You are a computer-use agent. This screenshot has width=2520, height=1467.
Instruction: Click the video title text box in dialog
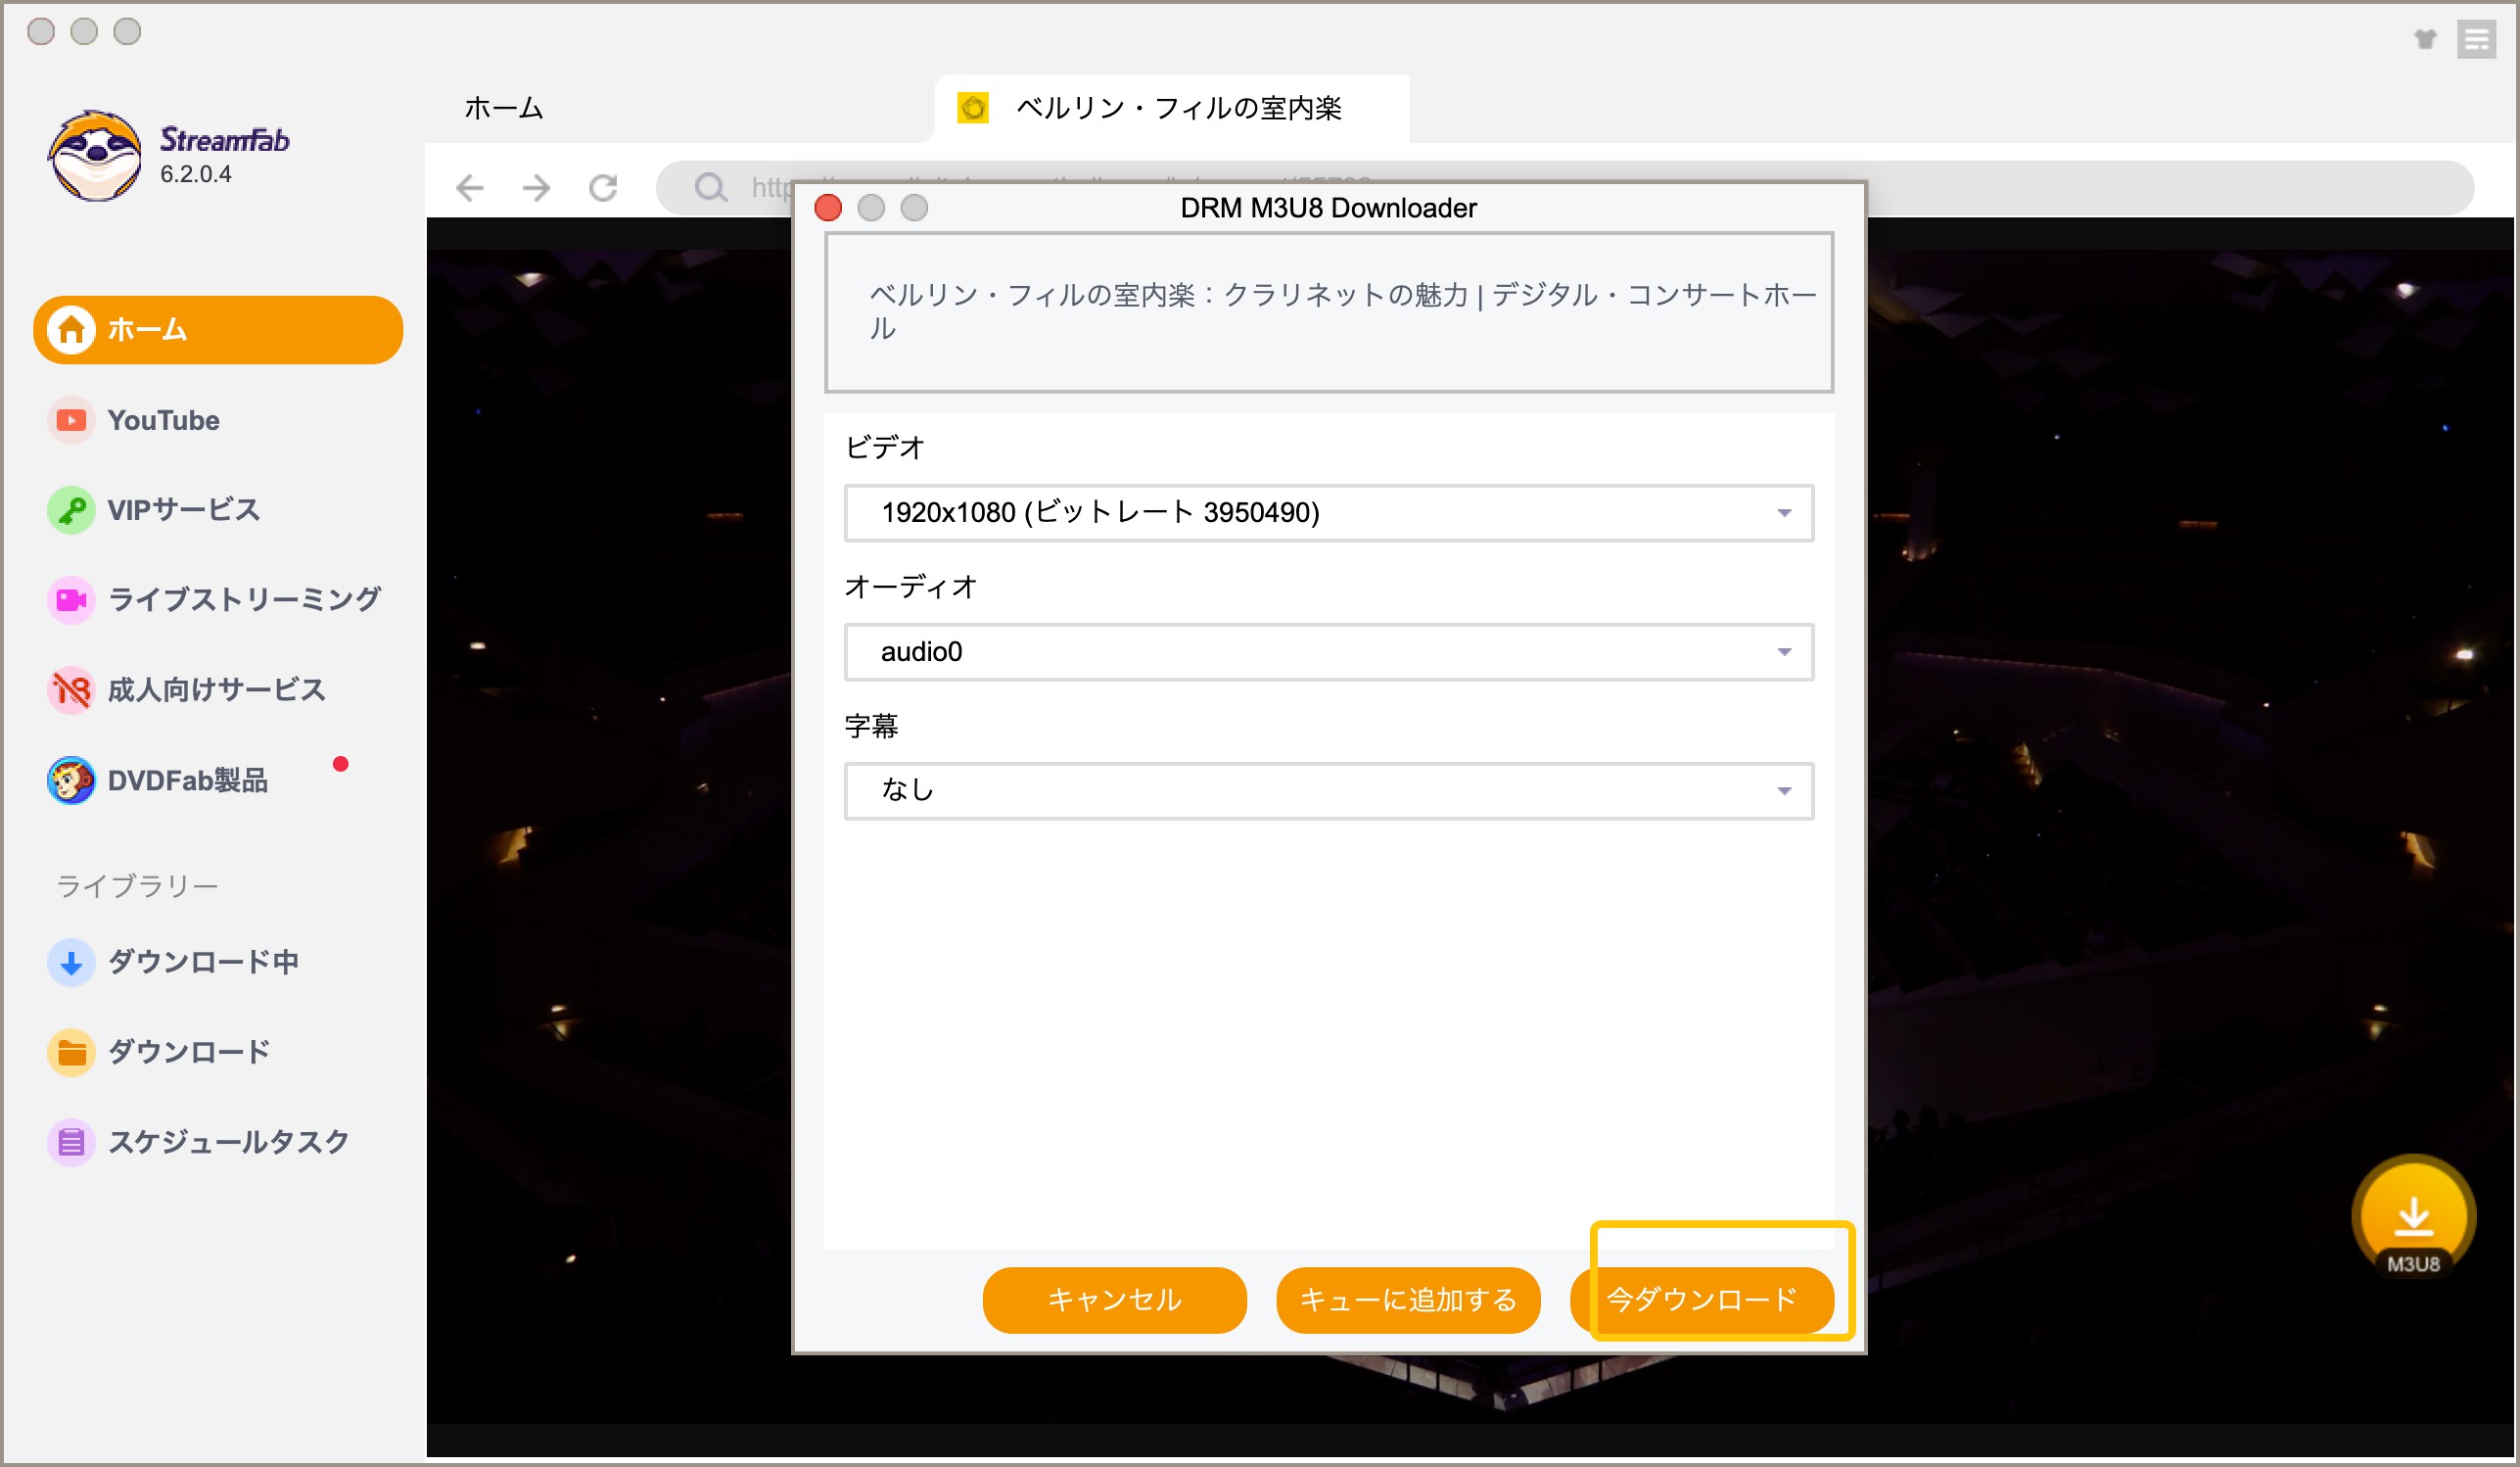(x=1329, y=312)
